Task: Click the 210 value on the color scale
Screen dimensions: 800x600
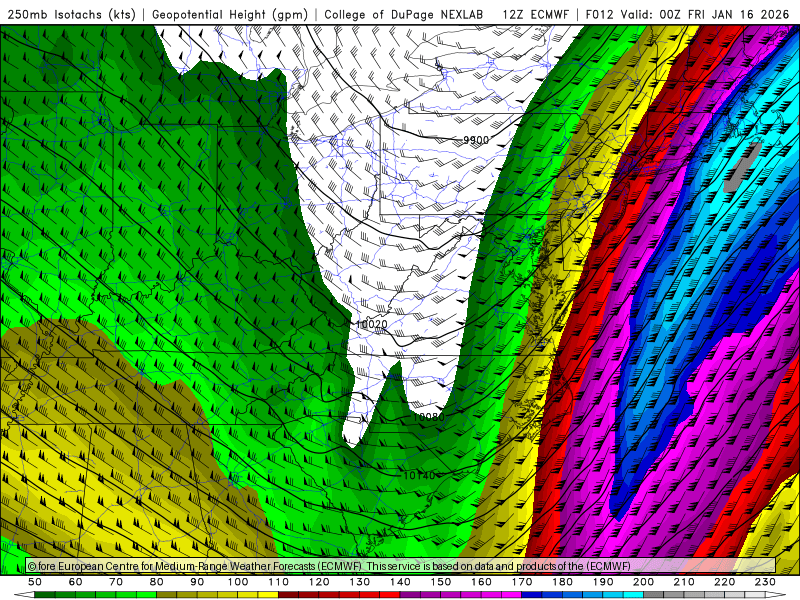Action: click(684, 582)
